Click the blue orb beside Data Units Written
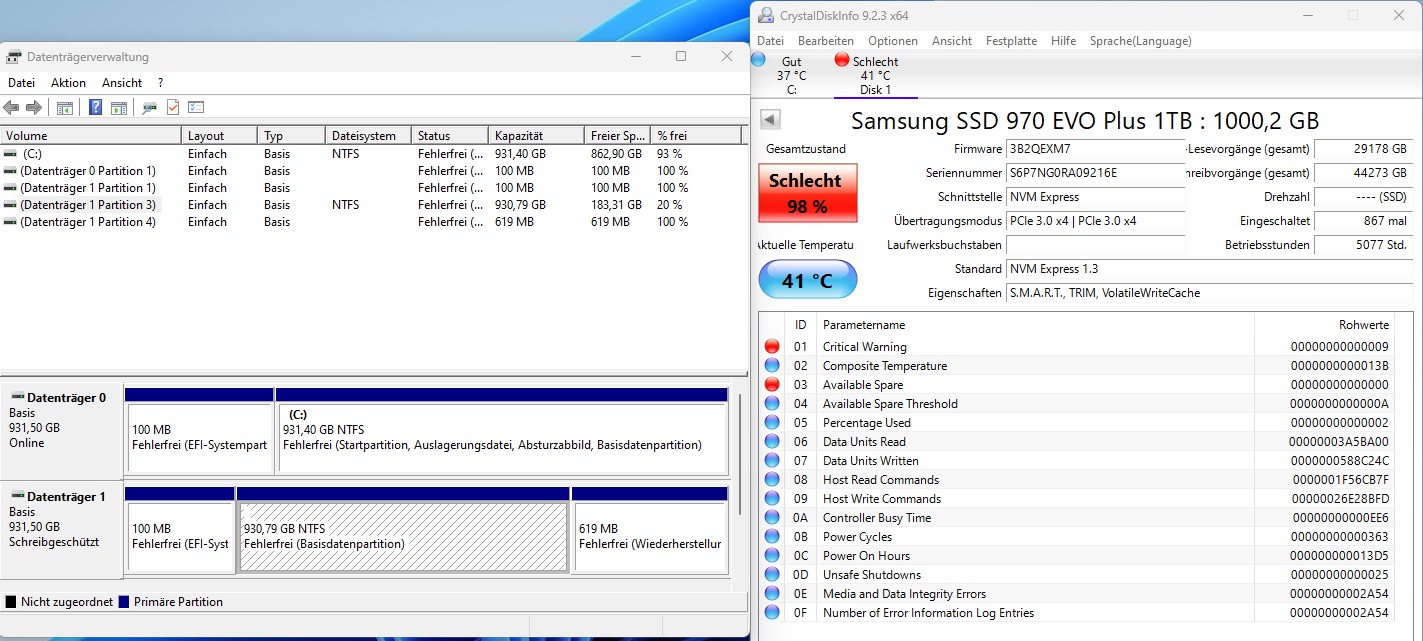Screen dimensions: 1423x641 pyautogui.click(x=772, y=461)
